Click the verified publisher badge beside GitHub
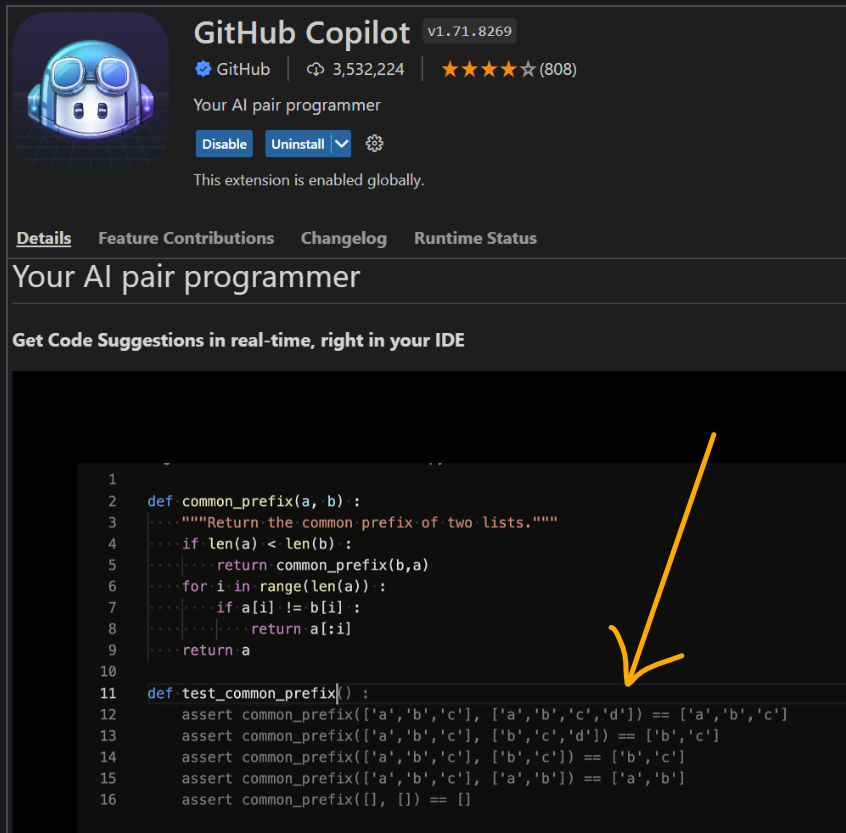This screenshot has width=846, height=833. click(x=203, y=69)
